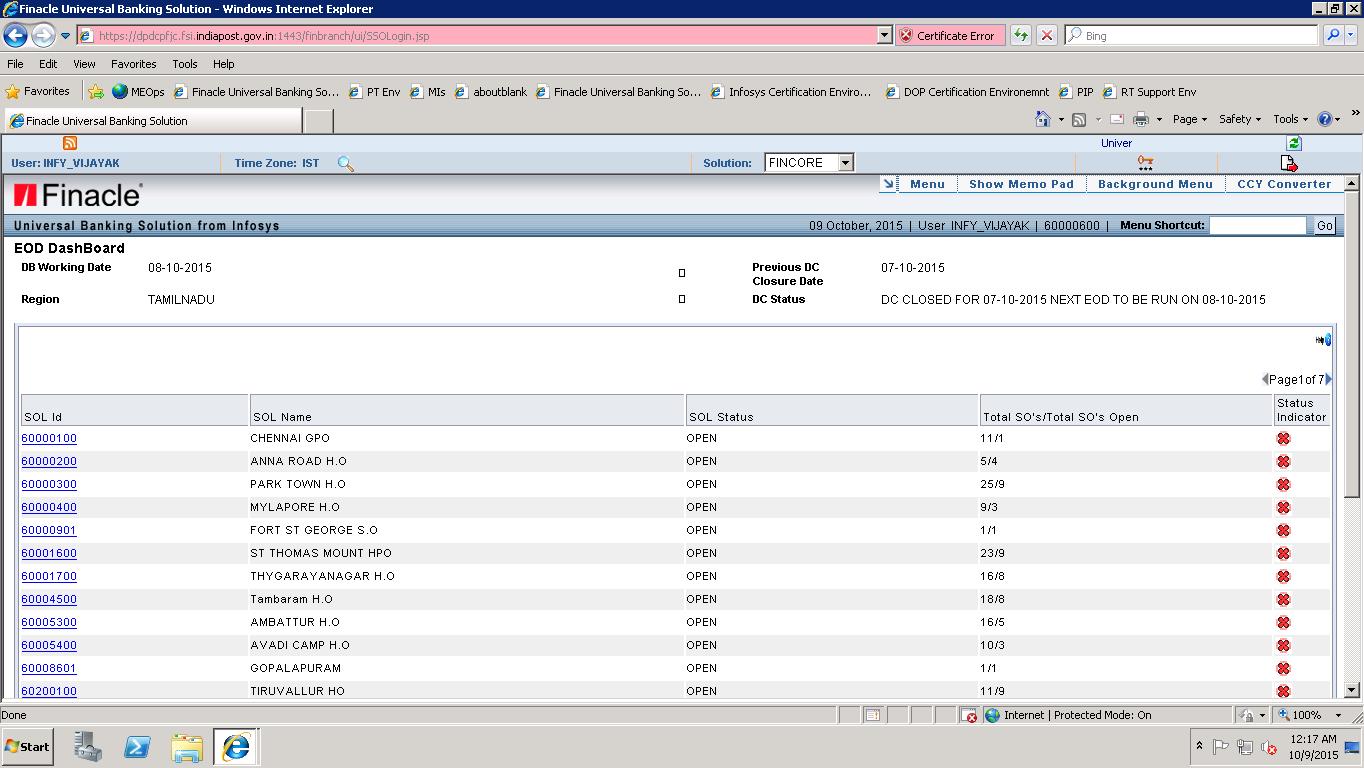The width and height of the screenshot is (1364, 768).
Task: Click the Home icon in the command bar
Action: (1042, 119)
